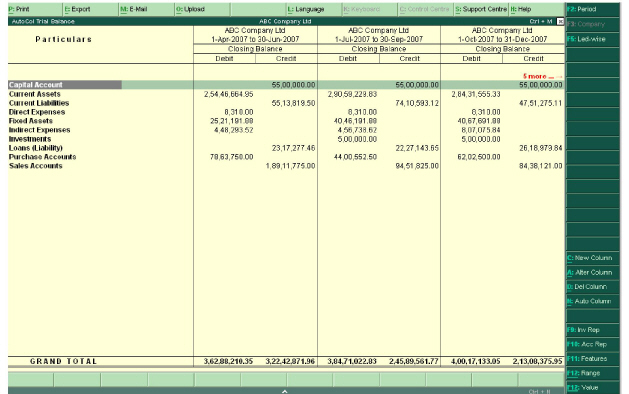Viewport: 629px width, 394px height.
Task: Click K: Keyboard in the top bar
Action: [x=370, y=9]
